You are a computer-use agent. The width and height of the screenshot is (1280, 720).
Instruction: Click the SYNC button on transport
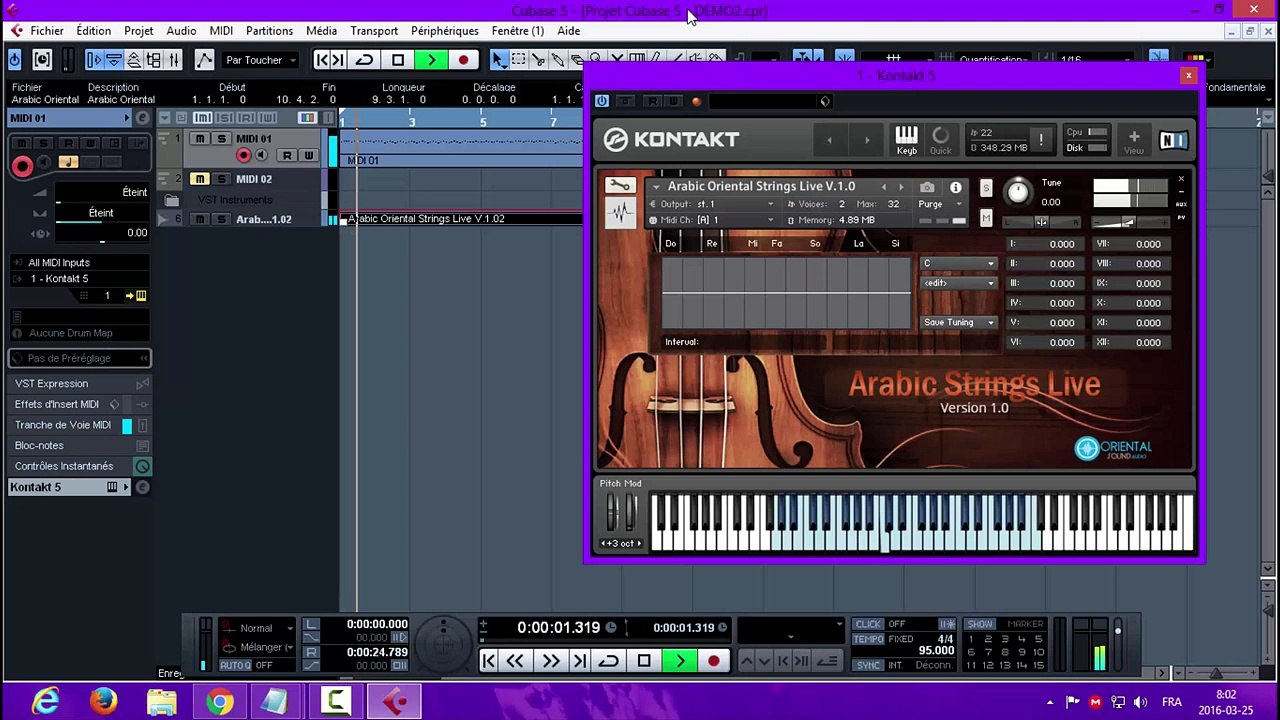[x=868, y=665]
